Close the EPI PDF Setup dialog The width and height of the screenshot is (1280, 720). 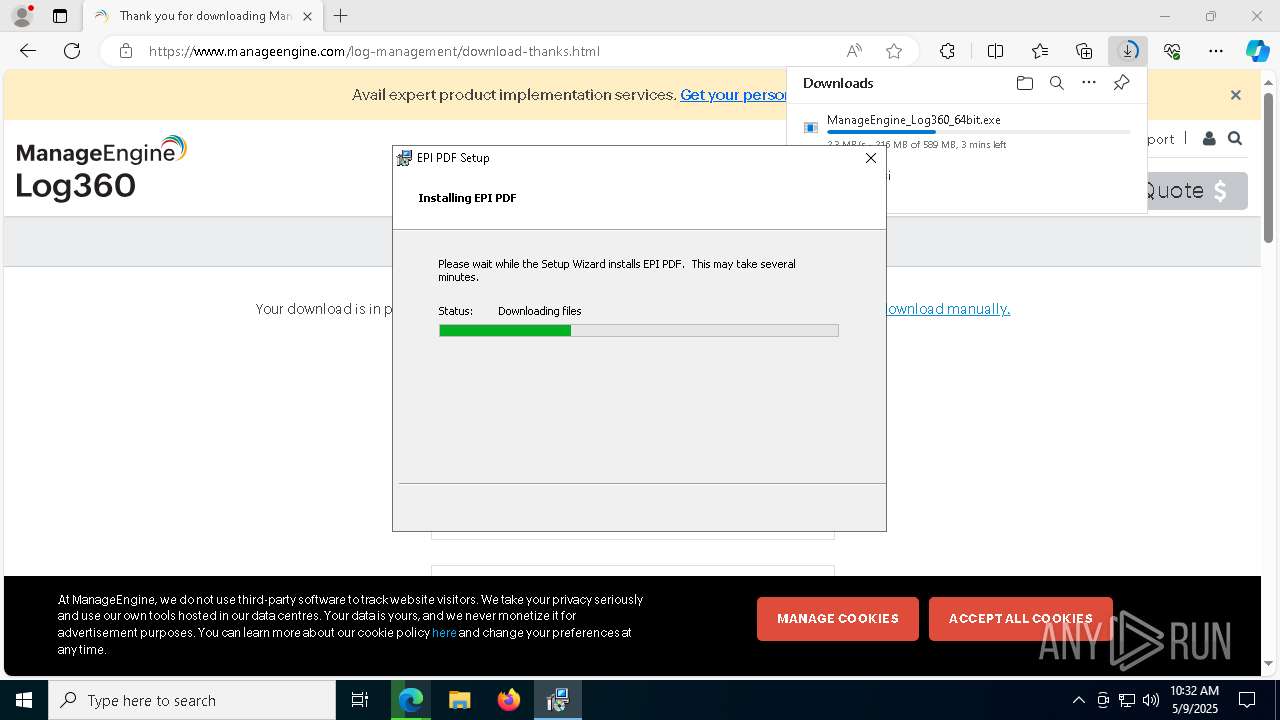pos(870,158)
